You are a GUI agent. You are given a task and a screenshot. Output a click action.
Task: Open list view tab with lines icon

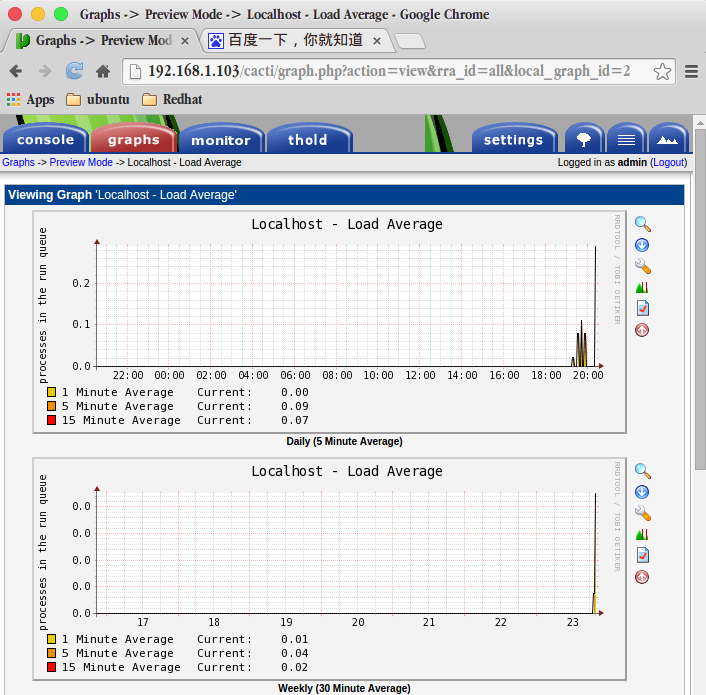[626, 139]
